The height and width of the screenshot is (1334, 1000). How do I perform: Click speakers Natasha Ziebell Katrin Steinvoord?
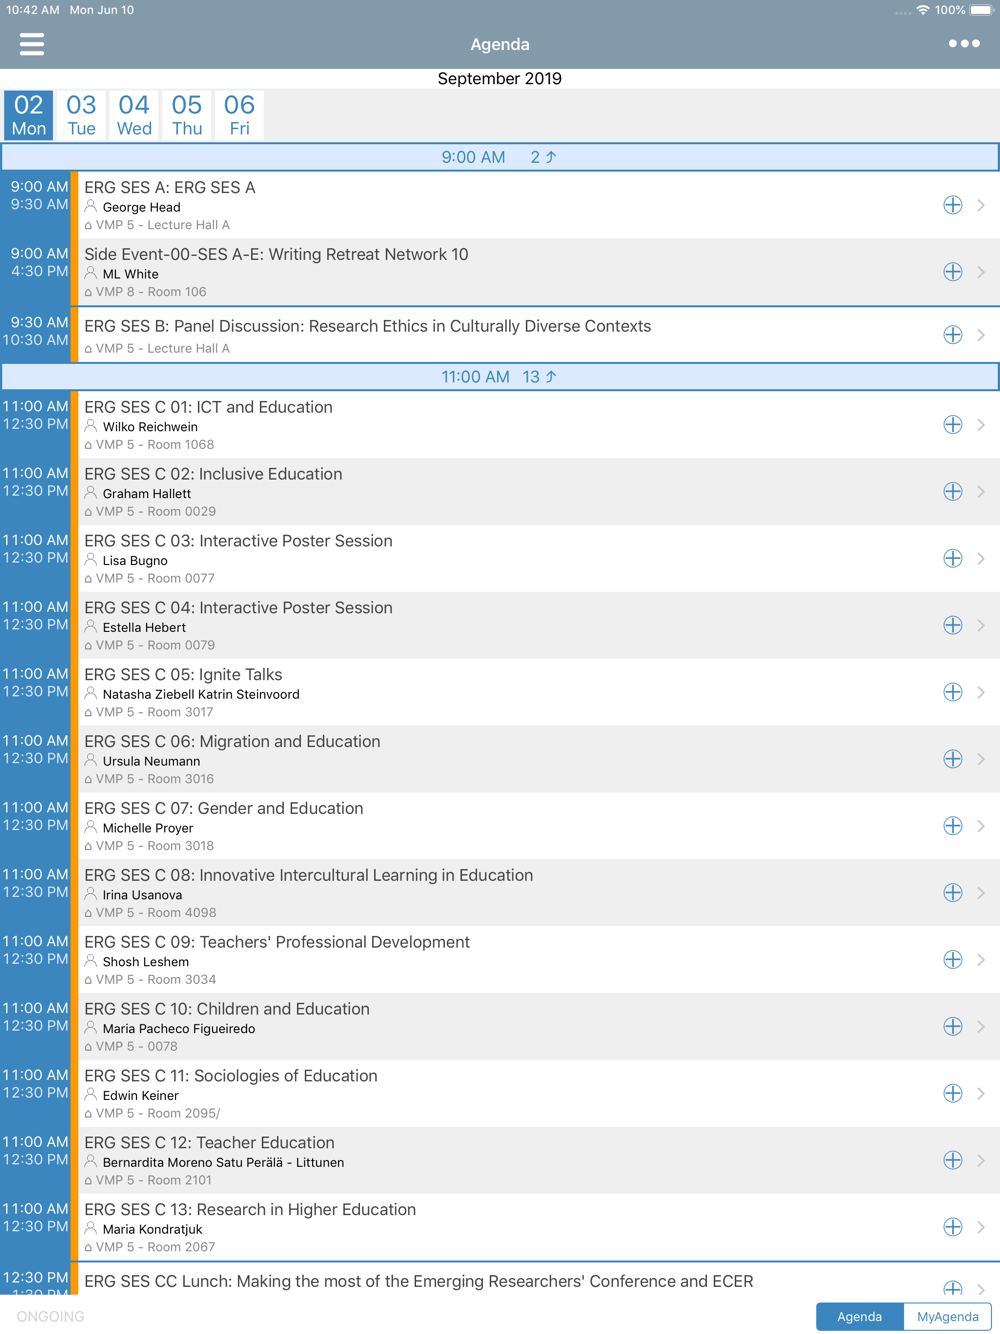(201, 695)
